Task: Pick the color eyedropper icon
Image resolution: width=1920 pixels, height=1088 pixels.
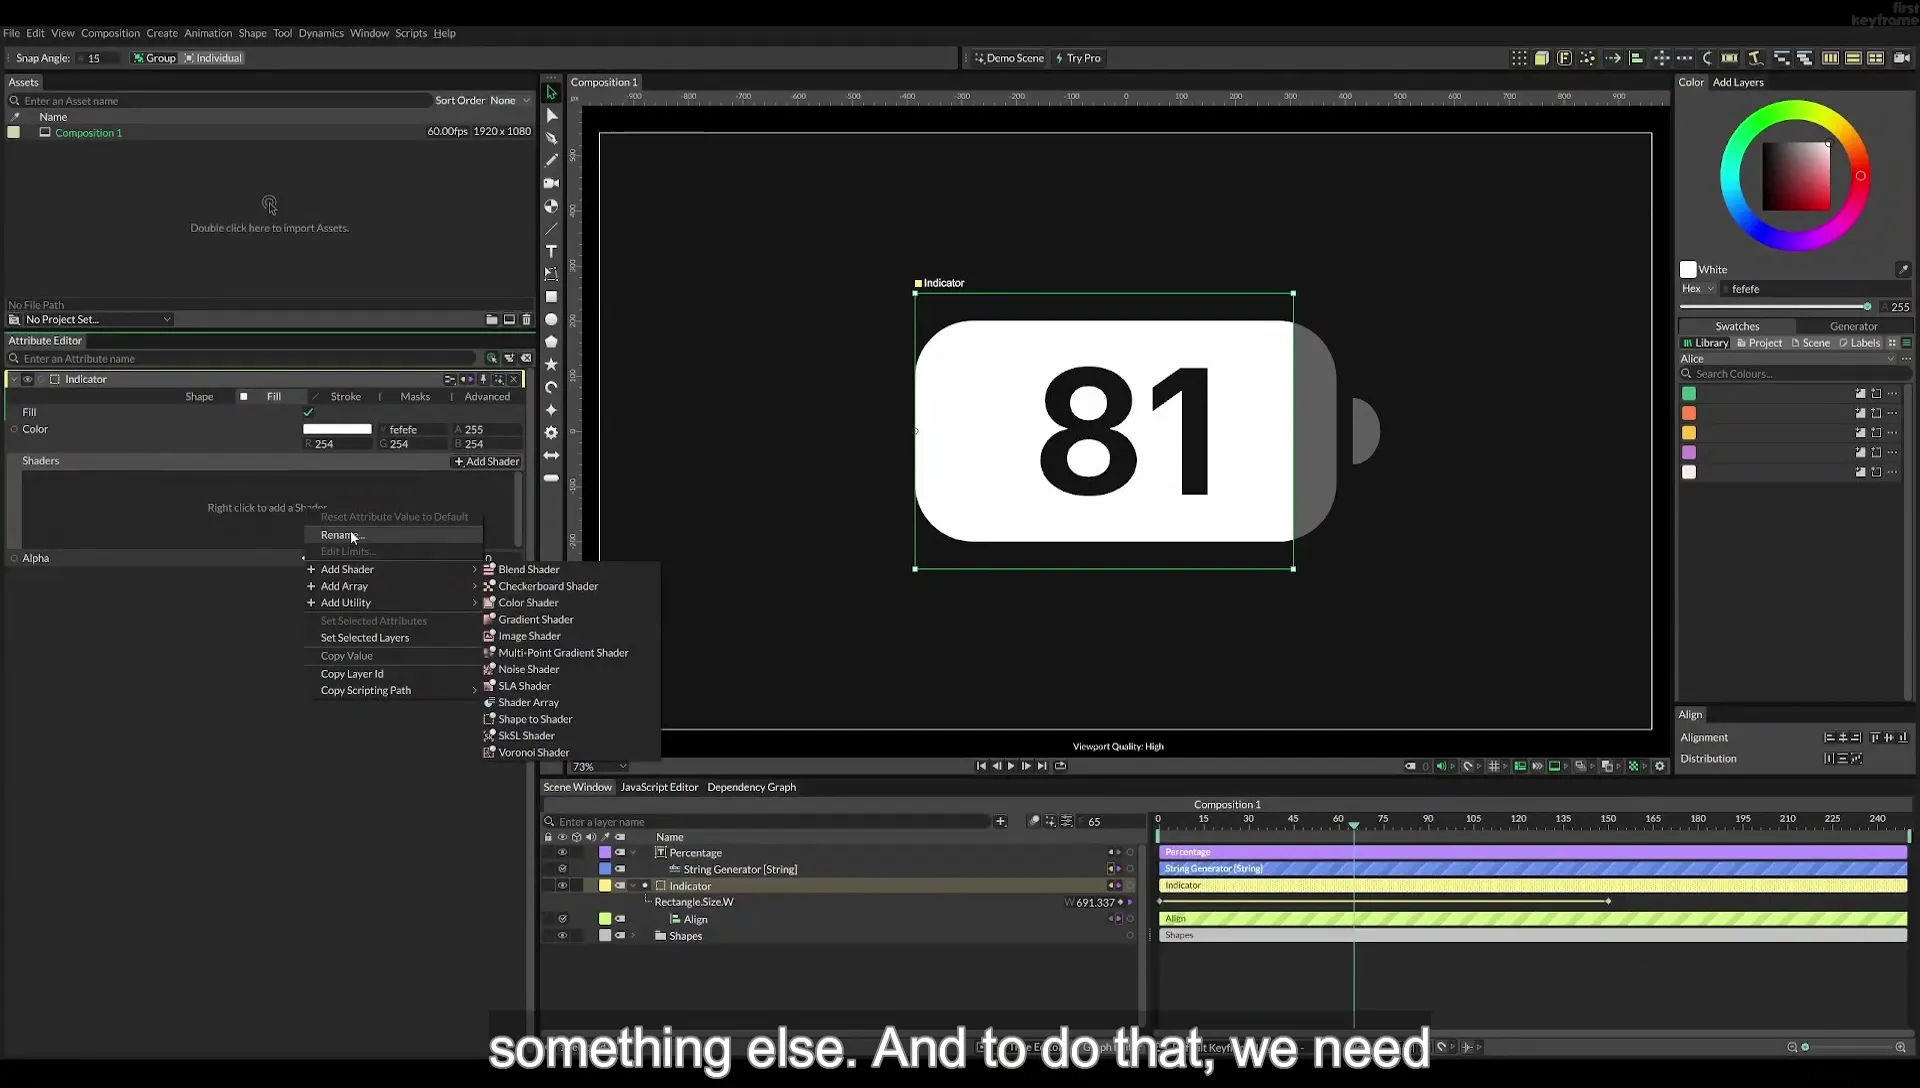Action: click(x=1903, y=269)
